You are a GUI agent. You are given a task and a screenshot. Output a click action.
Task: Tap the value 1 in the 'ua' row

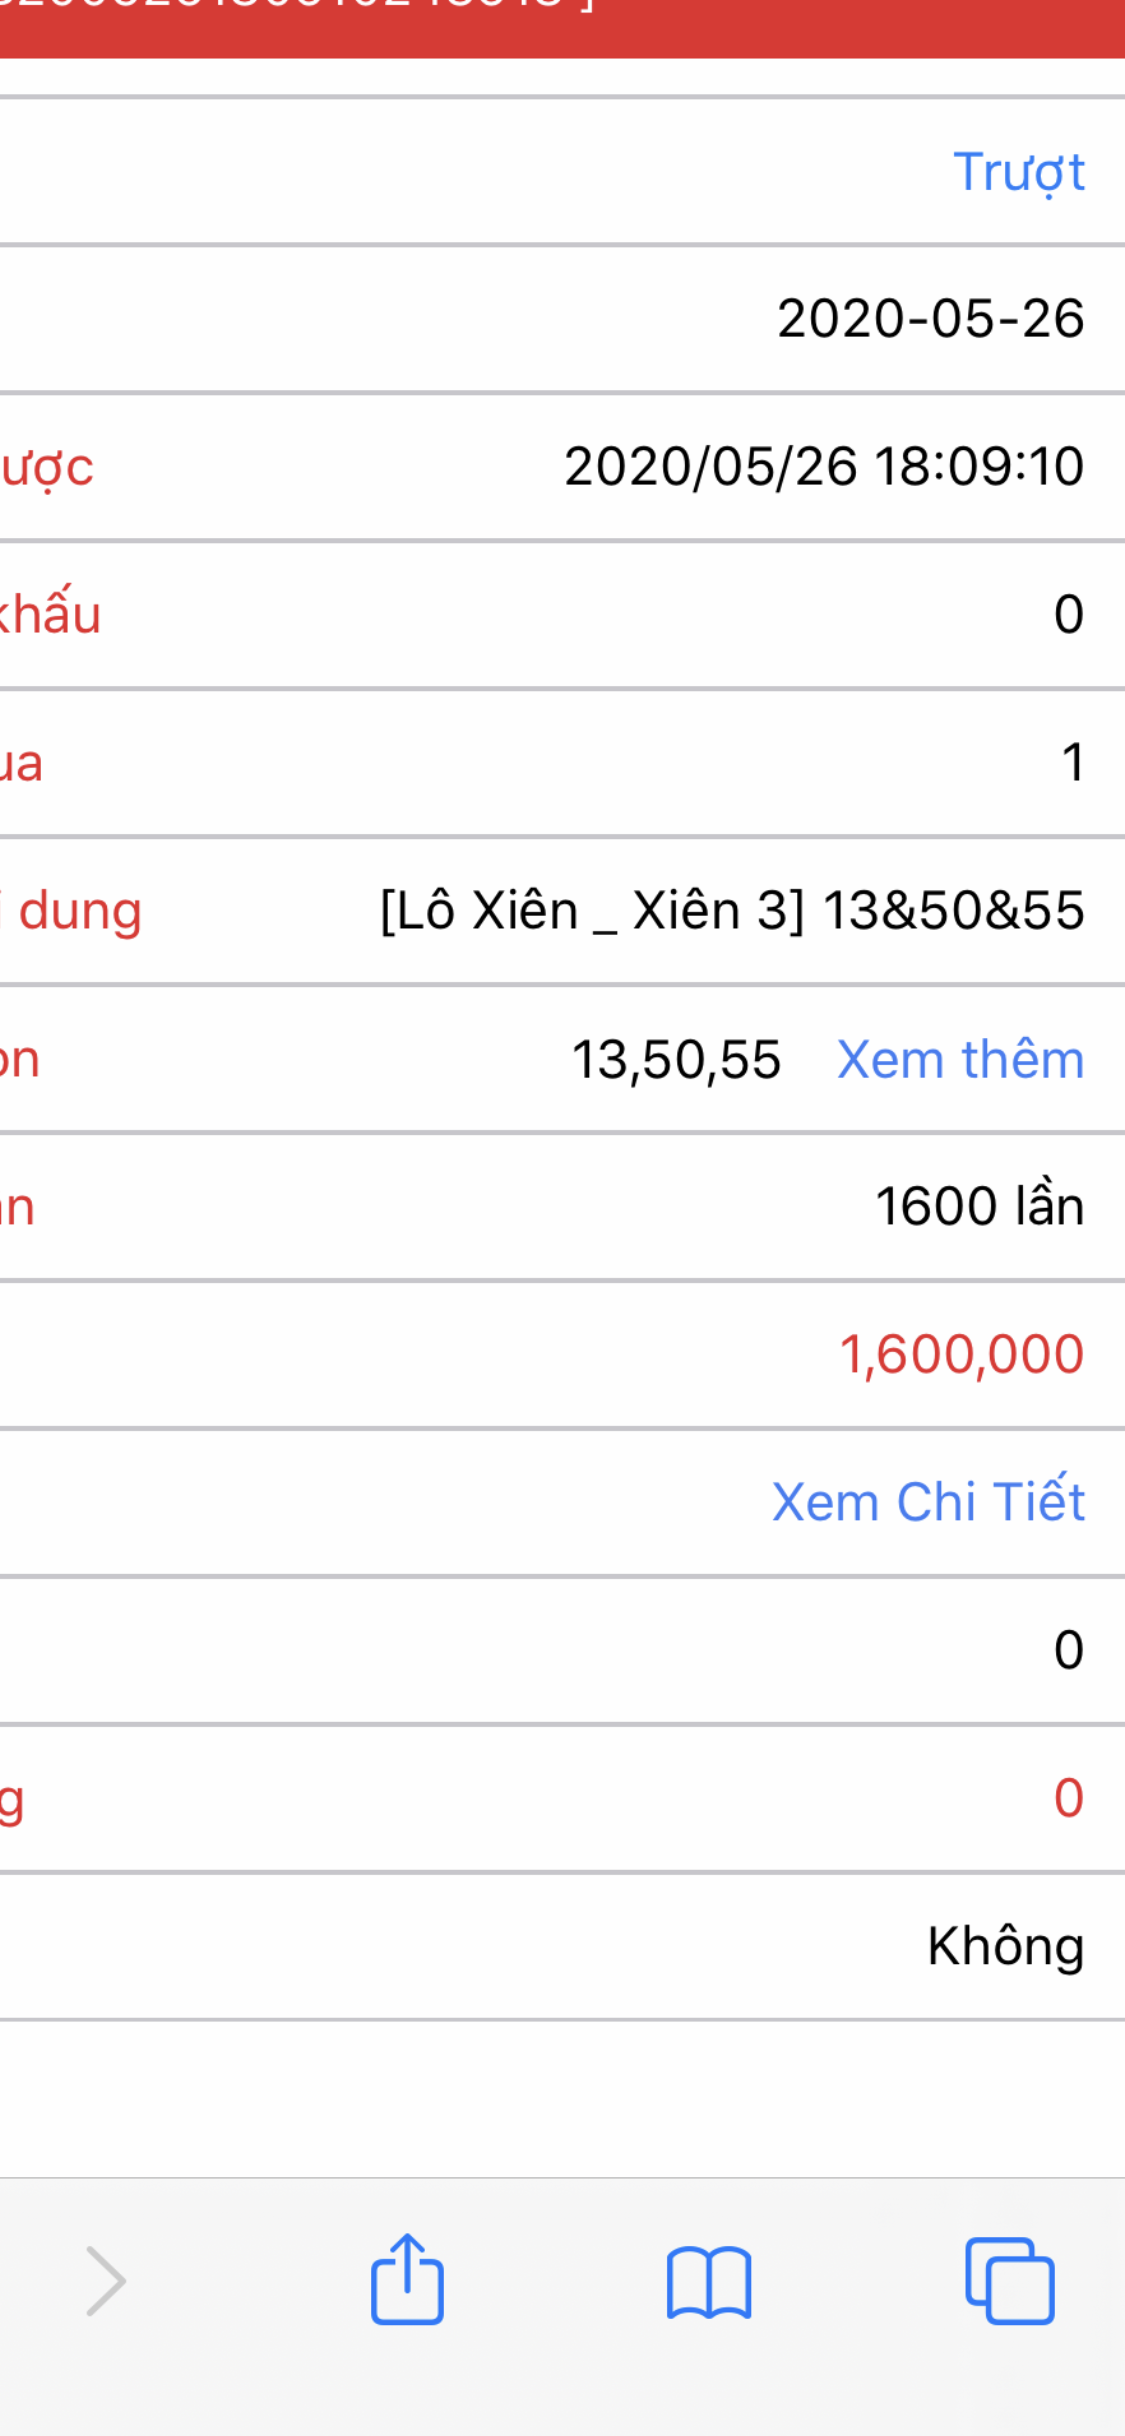click(x=1072, y=763)
